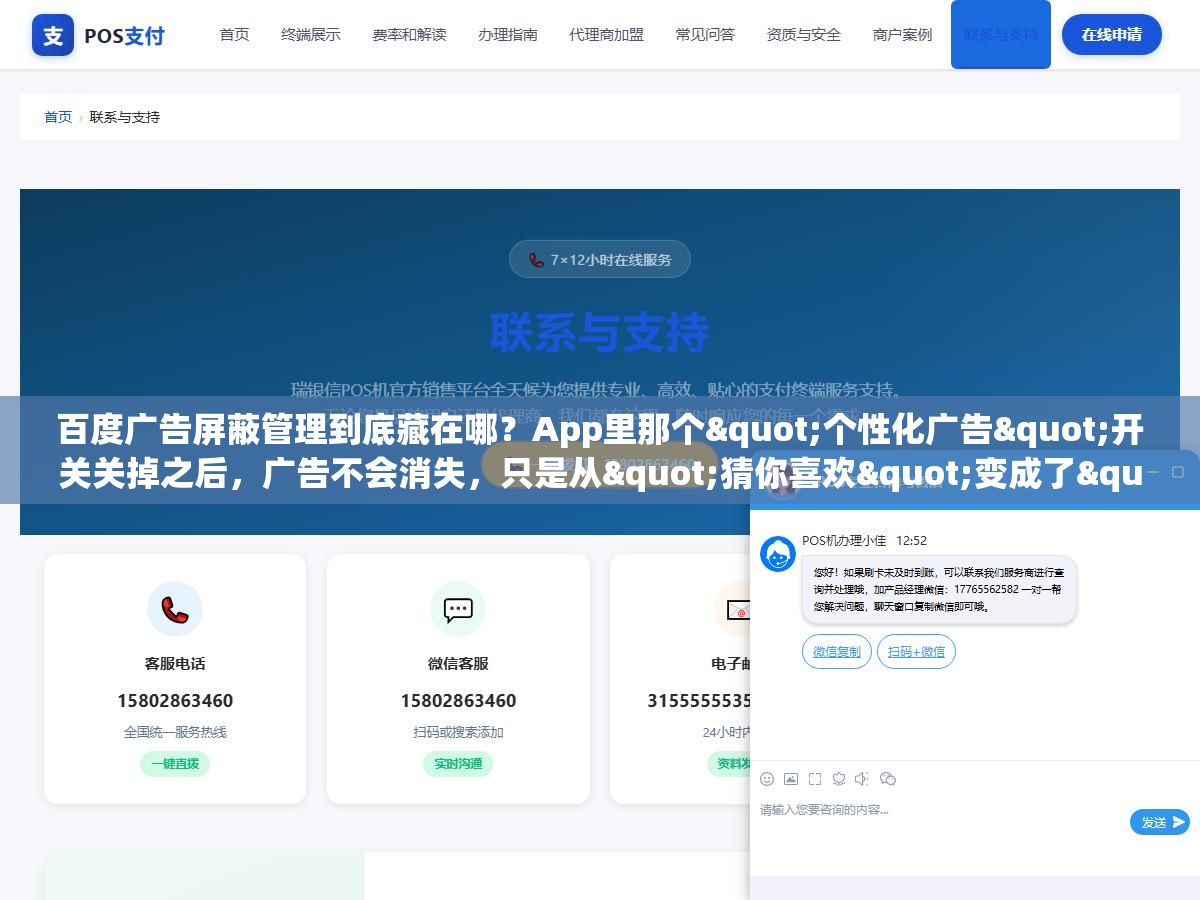Click the 客服电话 card heading

tap(175, 663)
